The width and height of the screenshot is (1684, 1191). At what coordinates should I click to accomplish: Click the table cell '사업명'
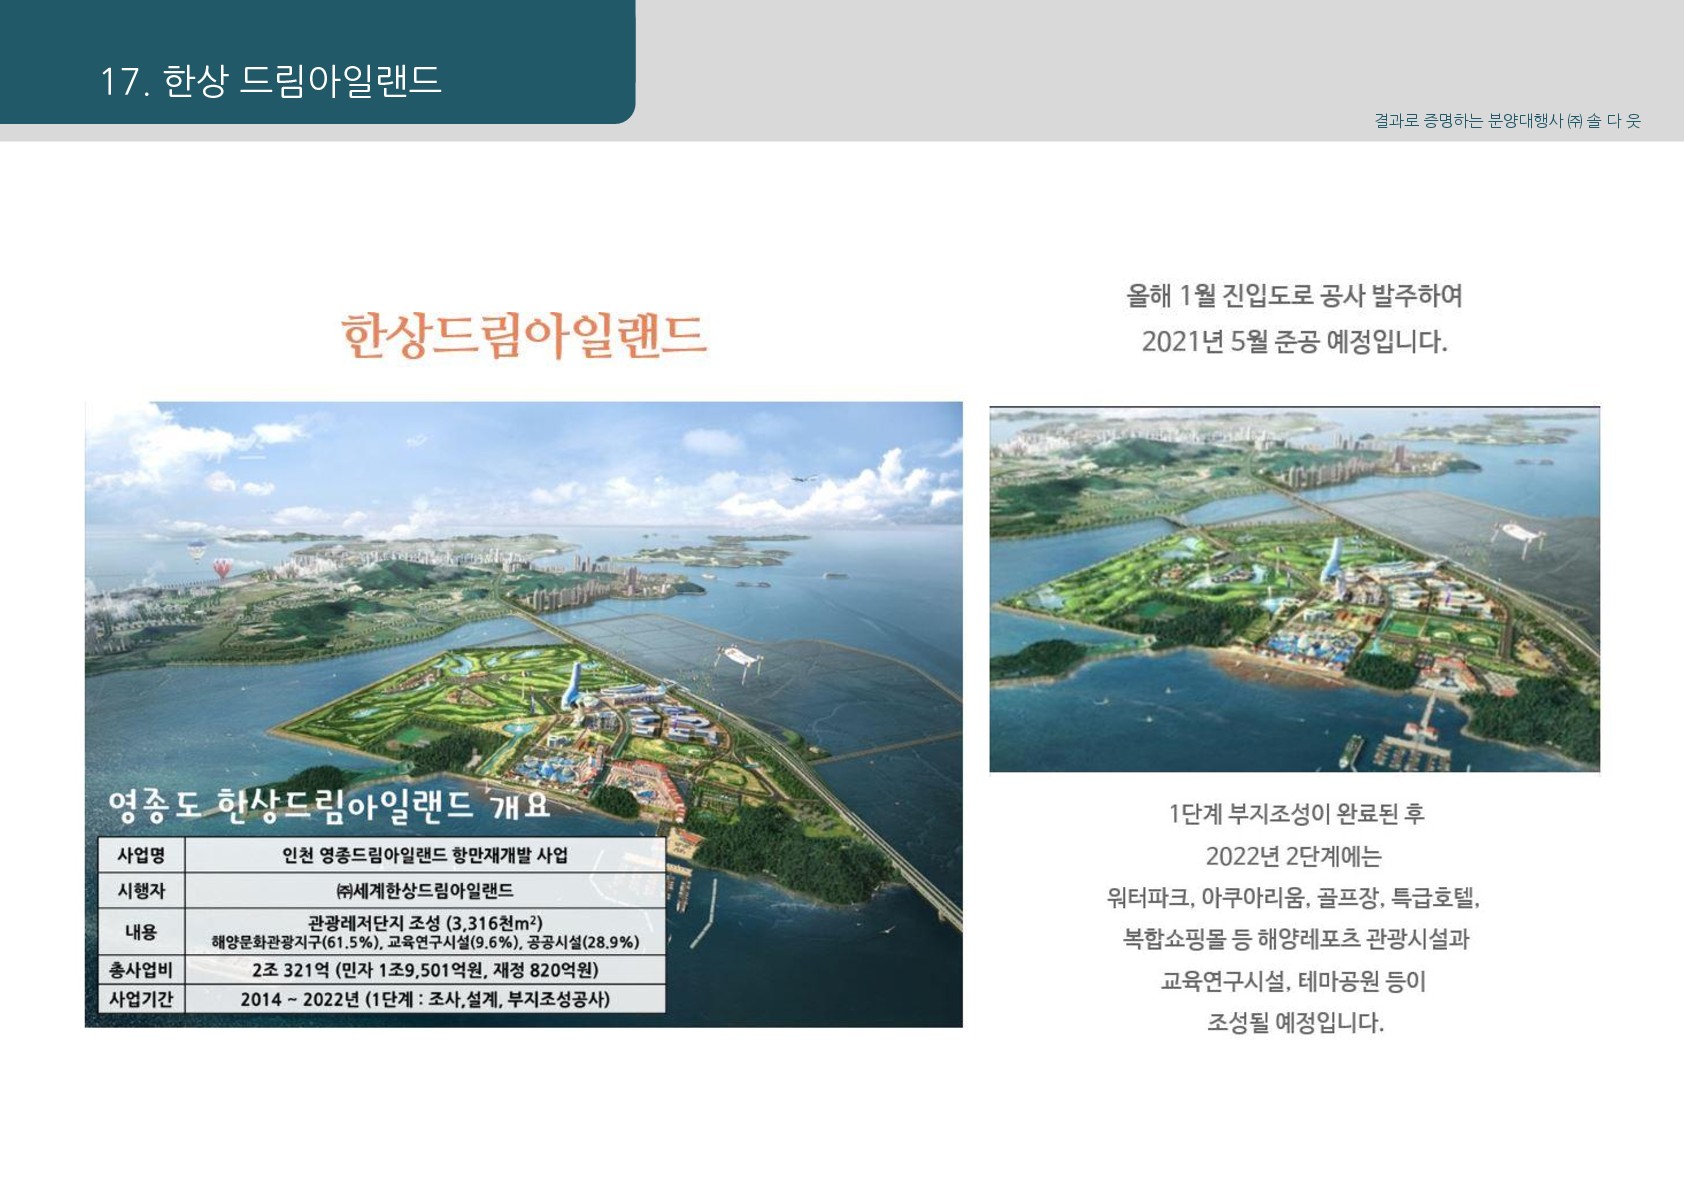(141, 855)
